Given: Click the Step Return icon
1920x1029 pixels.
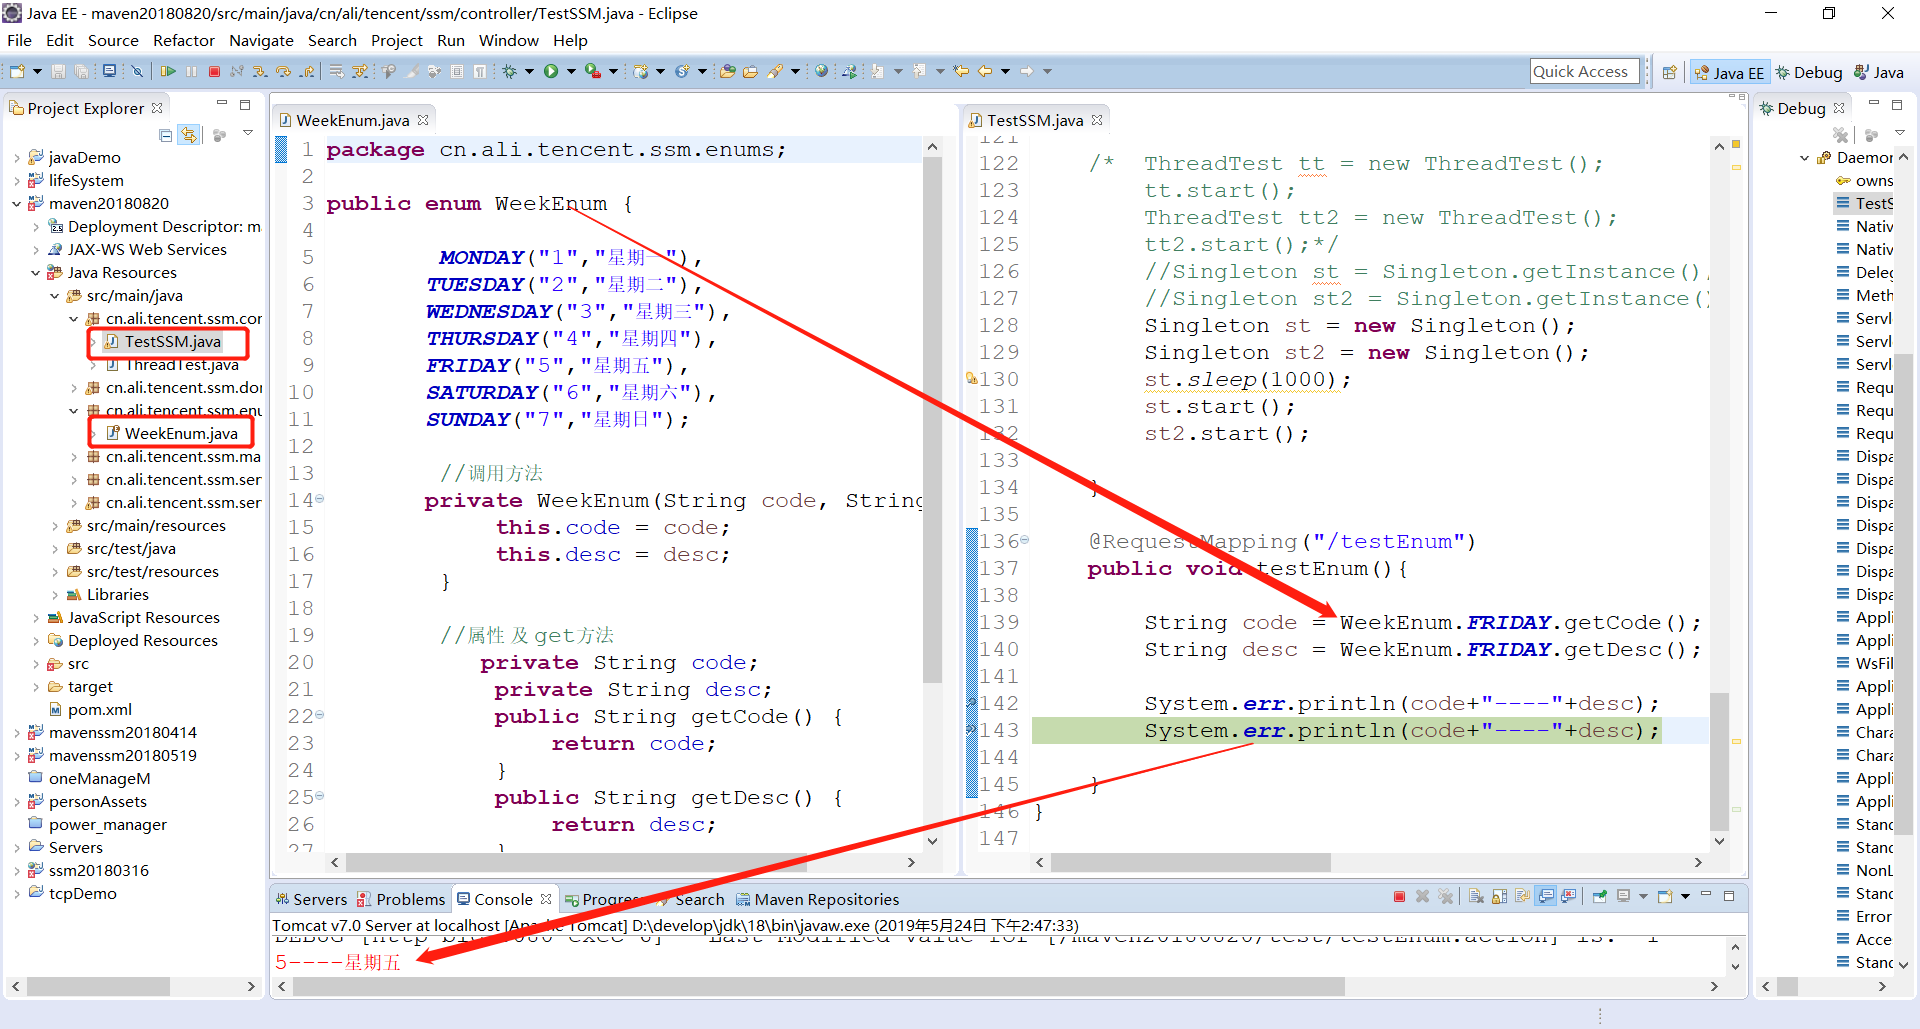Looking at the screenshot, I should pyautogui.click(x=307, y=71).
